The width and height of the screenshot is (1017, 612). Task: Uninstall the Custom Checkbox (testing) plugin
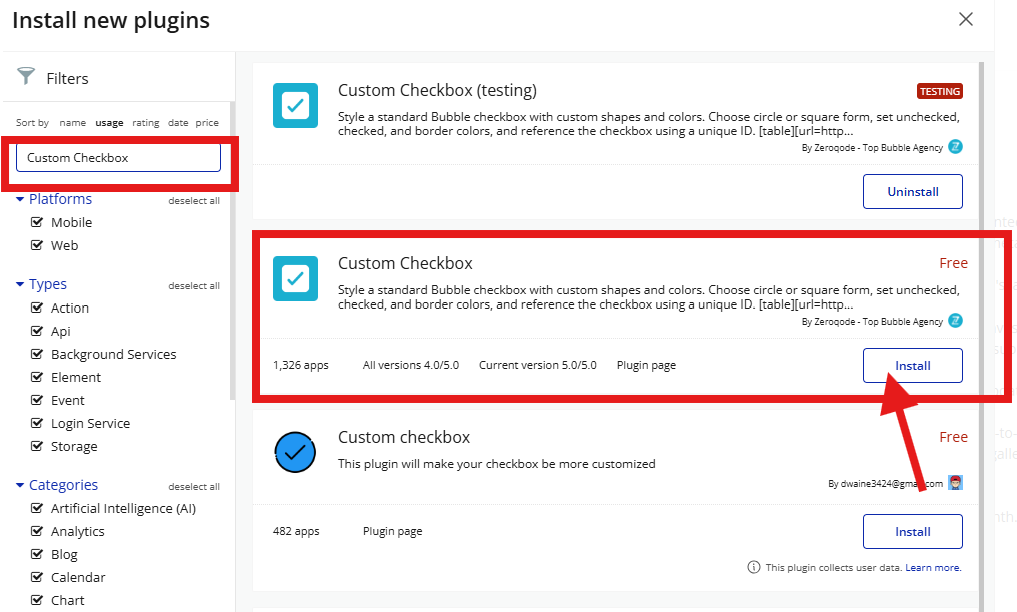pos(912,191)
